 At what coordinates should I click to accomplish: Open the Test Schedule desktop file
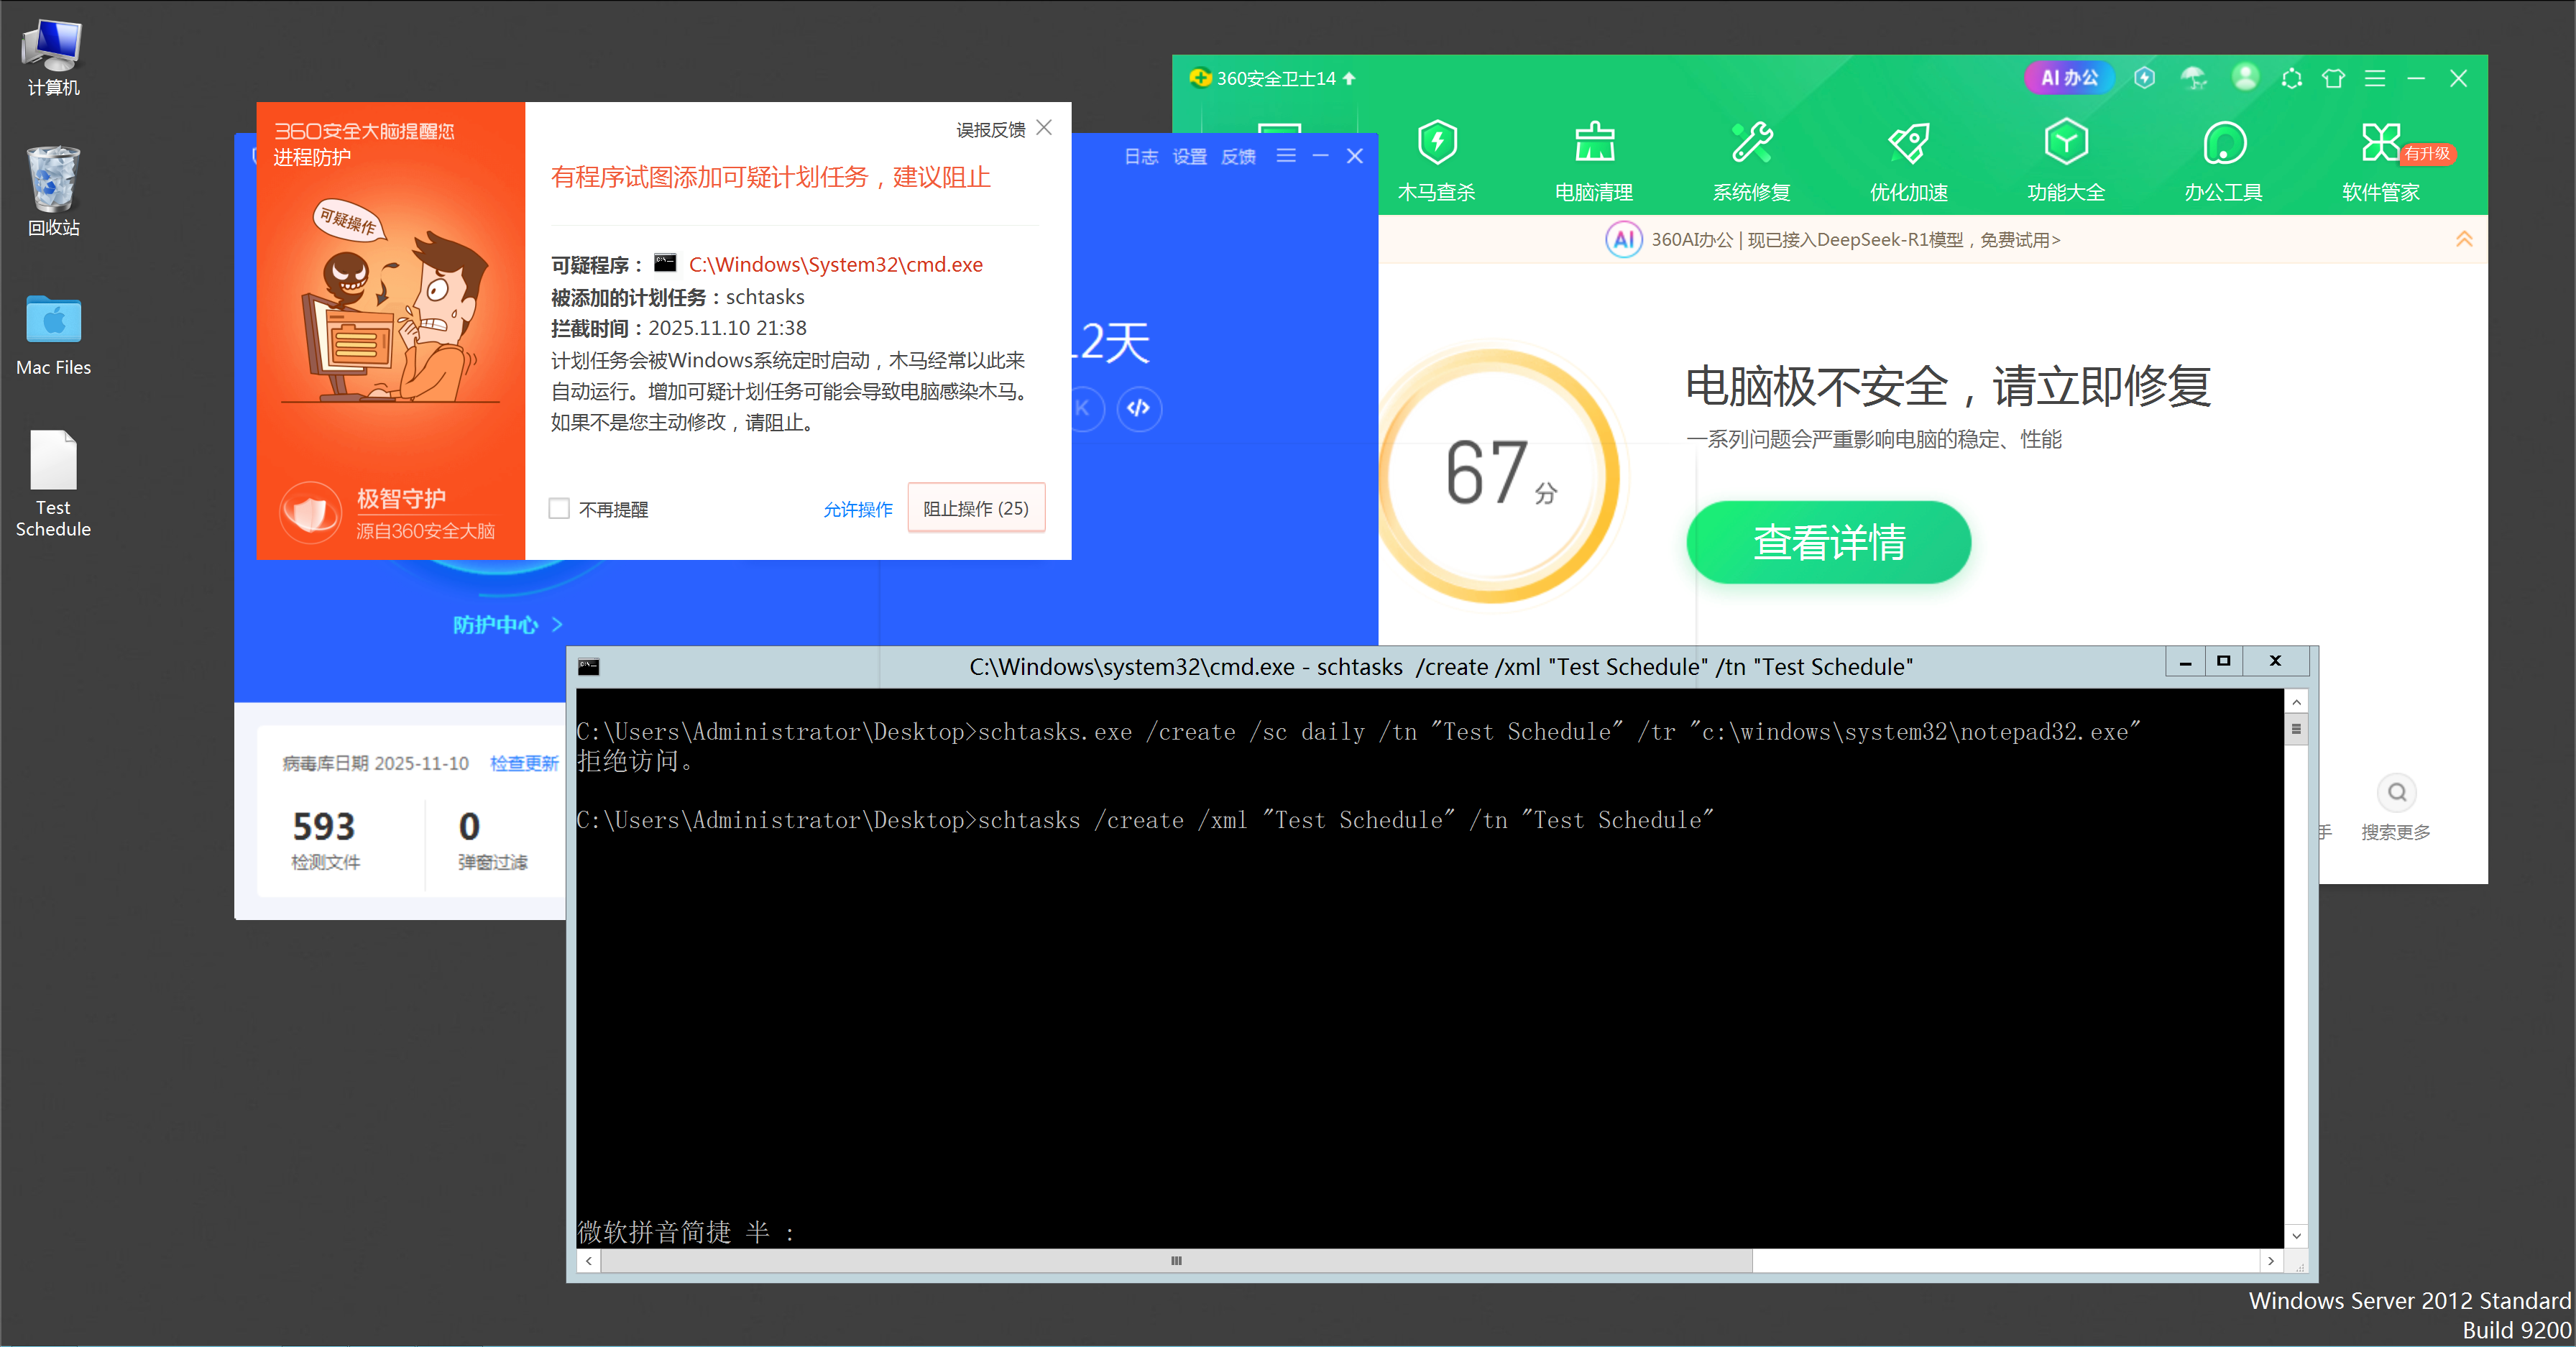[53, 463]
